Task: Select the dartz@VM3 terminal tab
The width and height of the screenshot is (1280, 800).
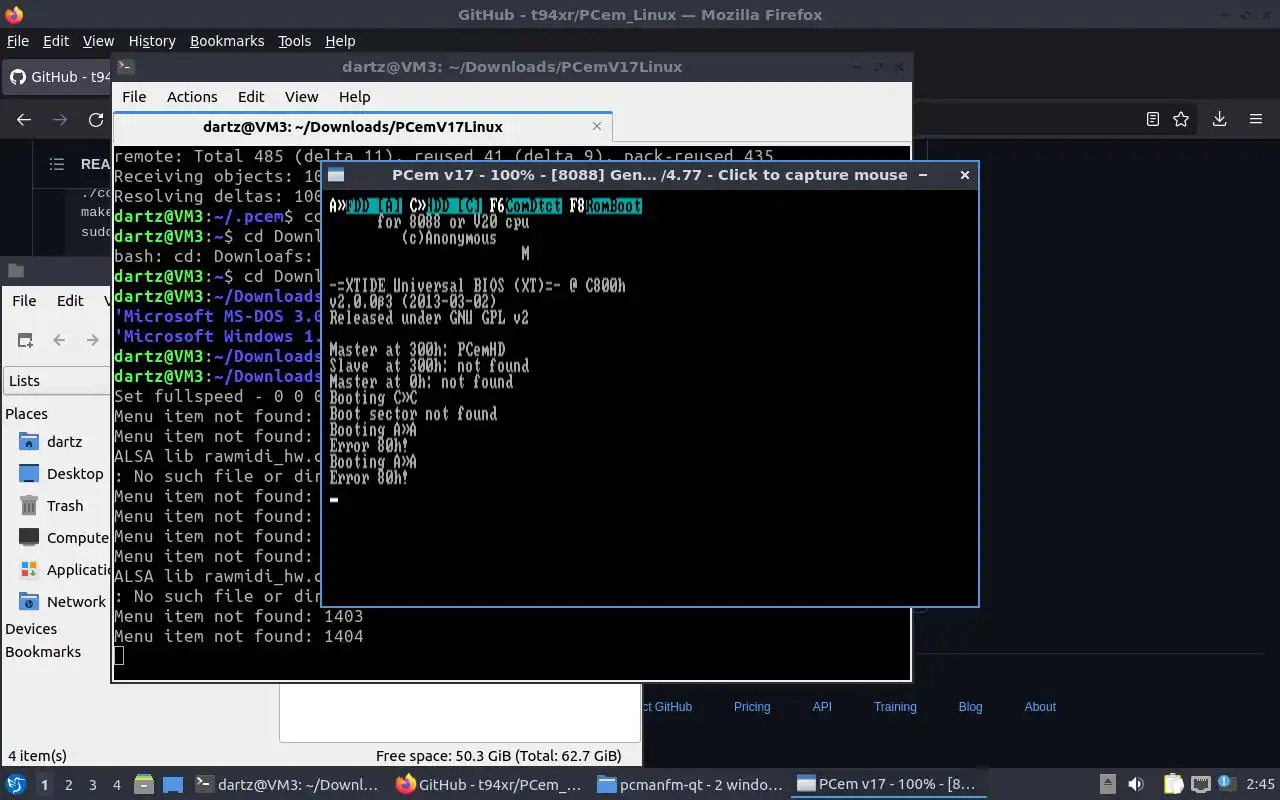Action: [x=353, y=127]
